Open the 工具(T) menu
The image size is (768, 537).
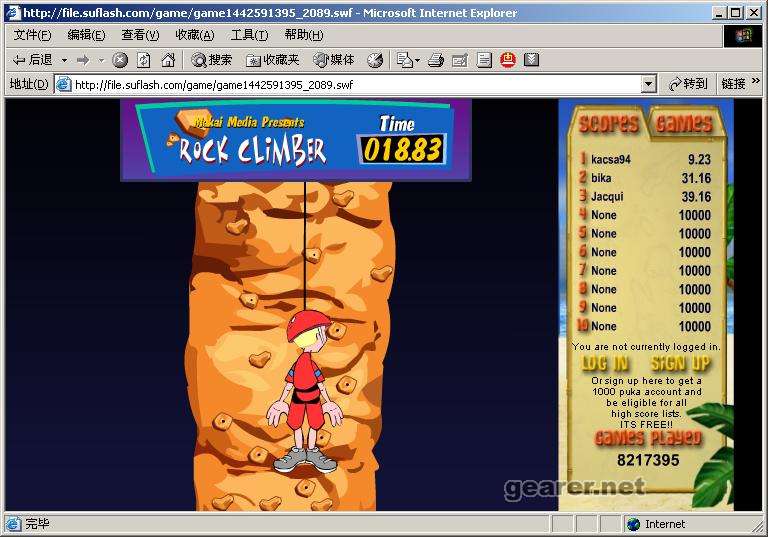pos(249,35)
